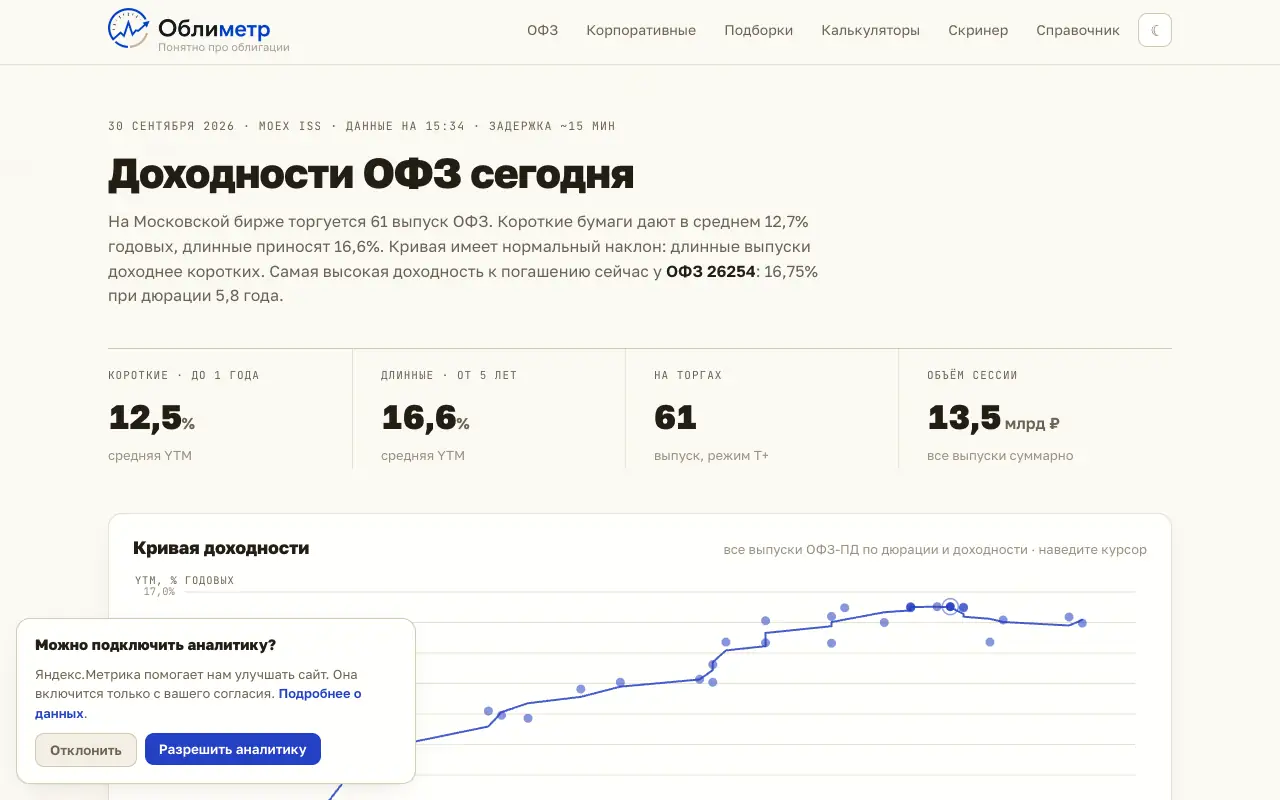Image resolution: width=1280 pixels, height=800 pixels.
Task: Click ДЛИННЫЕ · ОТ 5 ЛЕТ label
Action: (x=449, y=375)
